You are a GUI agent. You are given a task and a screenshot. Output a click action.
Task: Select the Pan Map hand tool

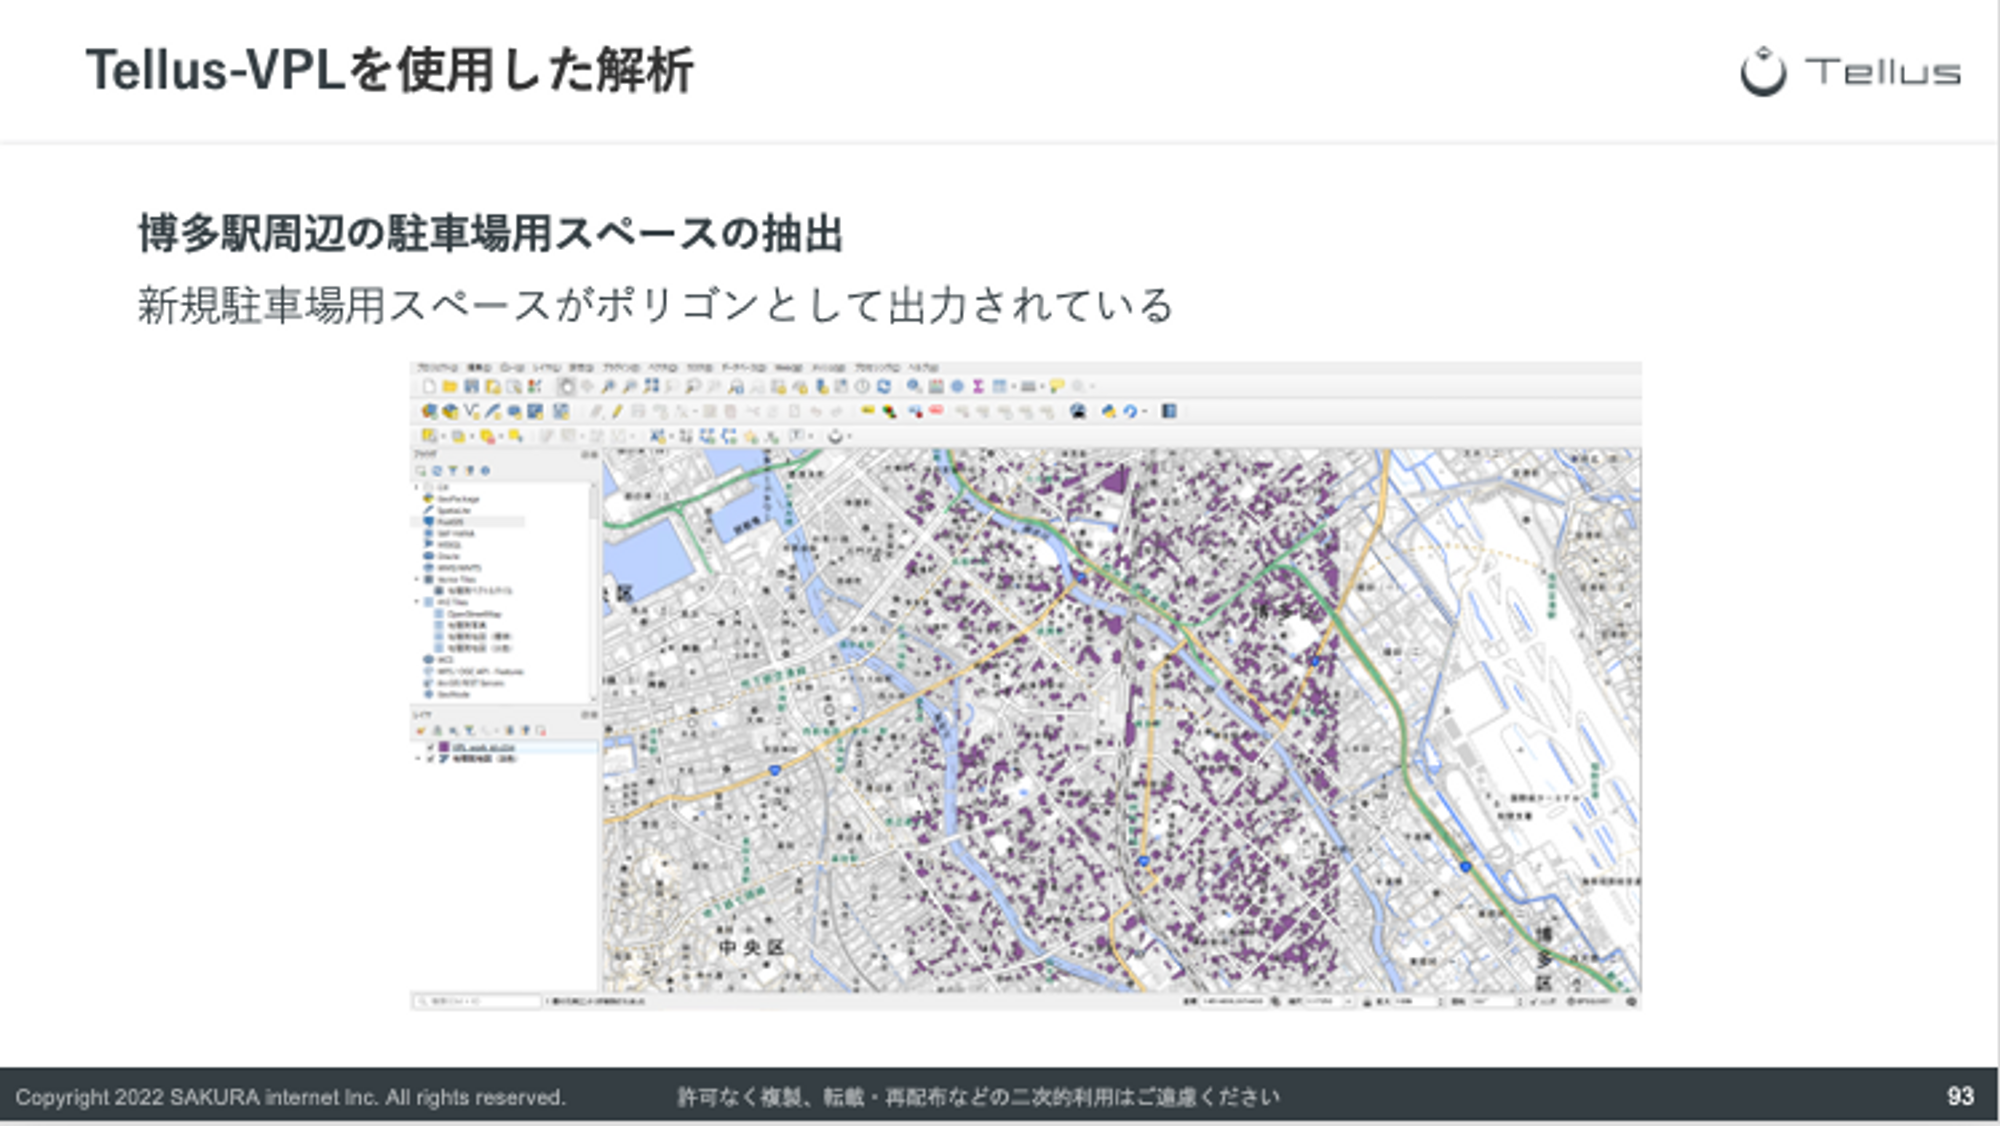point(566,386)
